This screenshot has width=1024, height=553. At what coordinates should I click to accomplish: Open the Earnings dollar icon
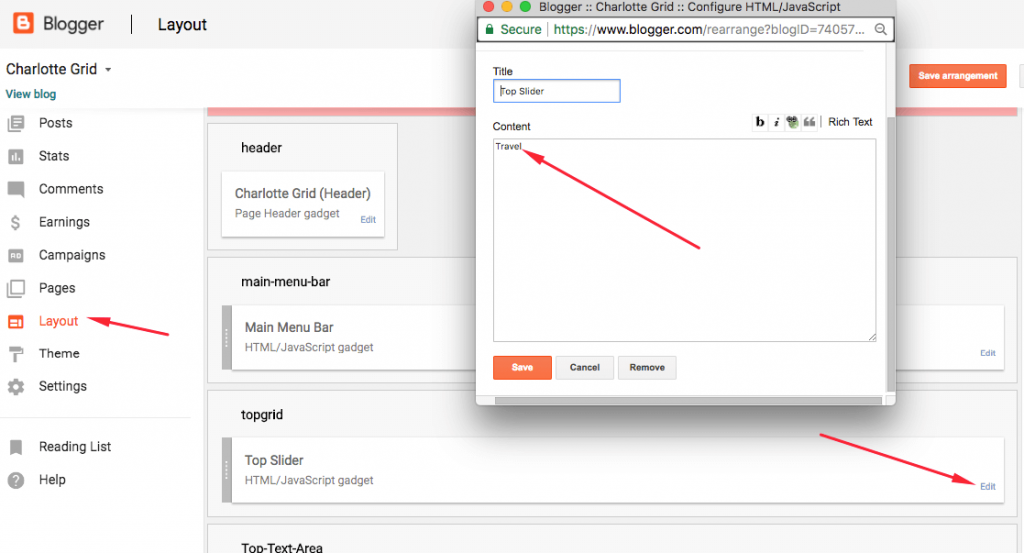16,223
